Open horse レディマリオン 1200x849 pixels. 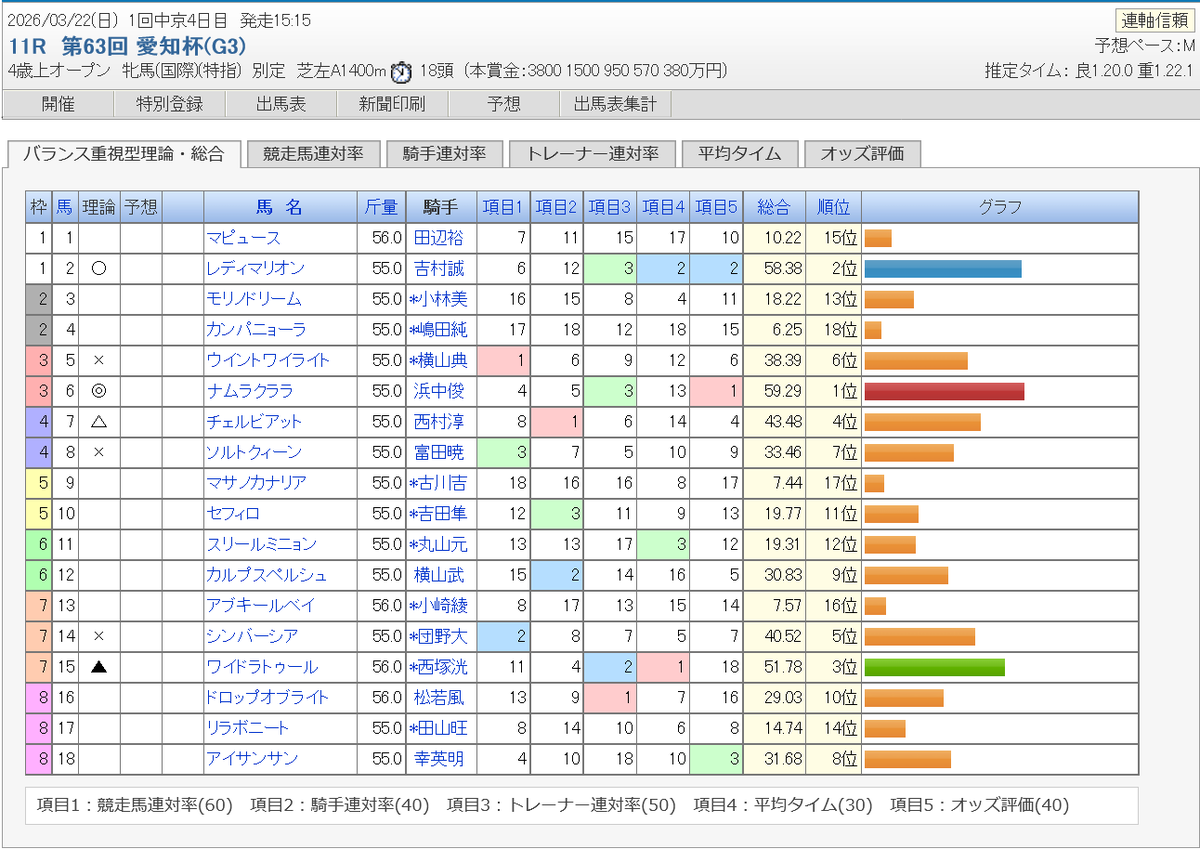tap(255, 269)
